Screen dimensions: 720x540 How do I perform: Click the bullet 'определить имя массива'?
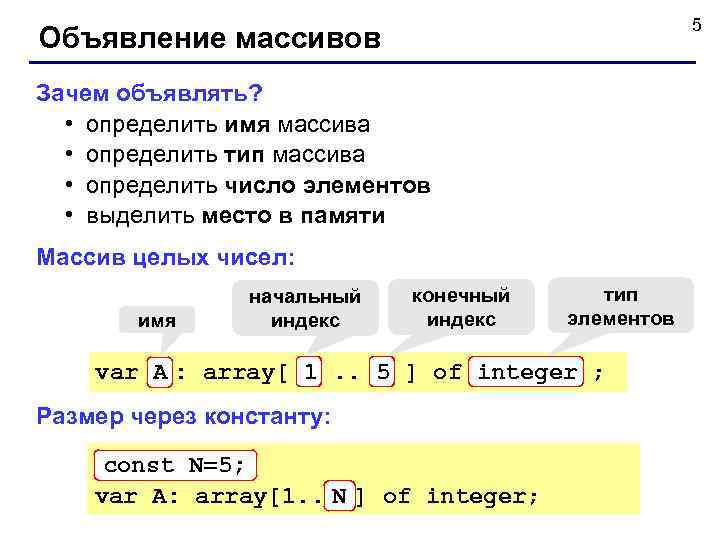pyautogui.click(x=228, y=125)
